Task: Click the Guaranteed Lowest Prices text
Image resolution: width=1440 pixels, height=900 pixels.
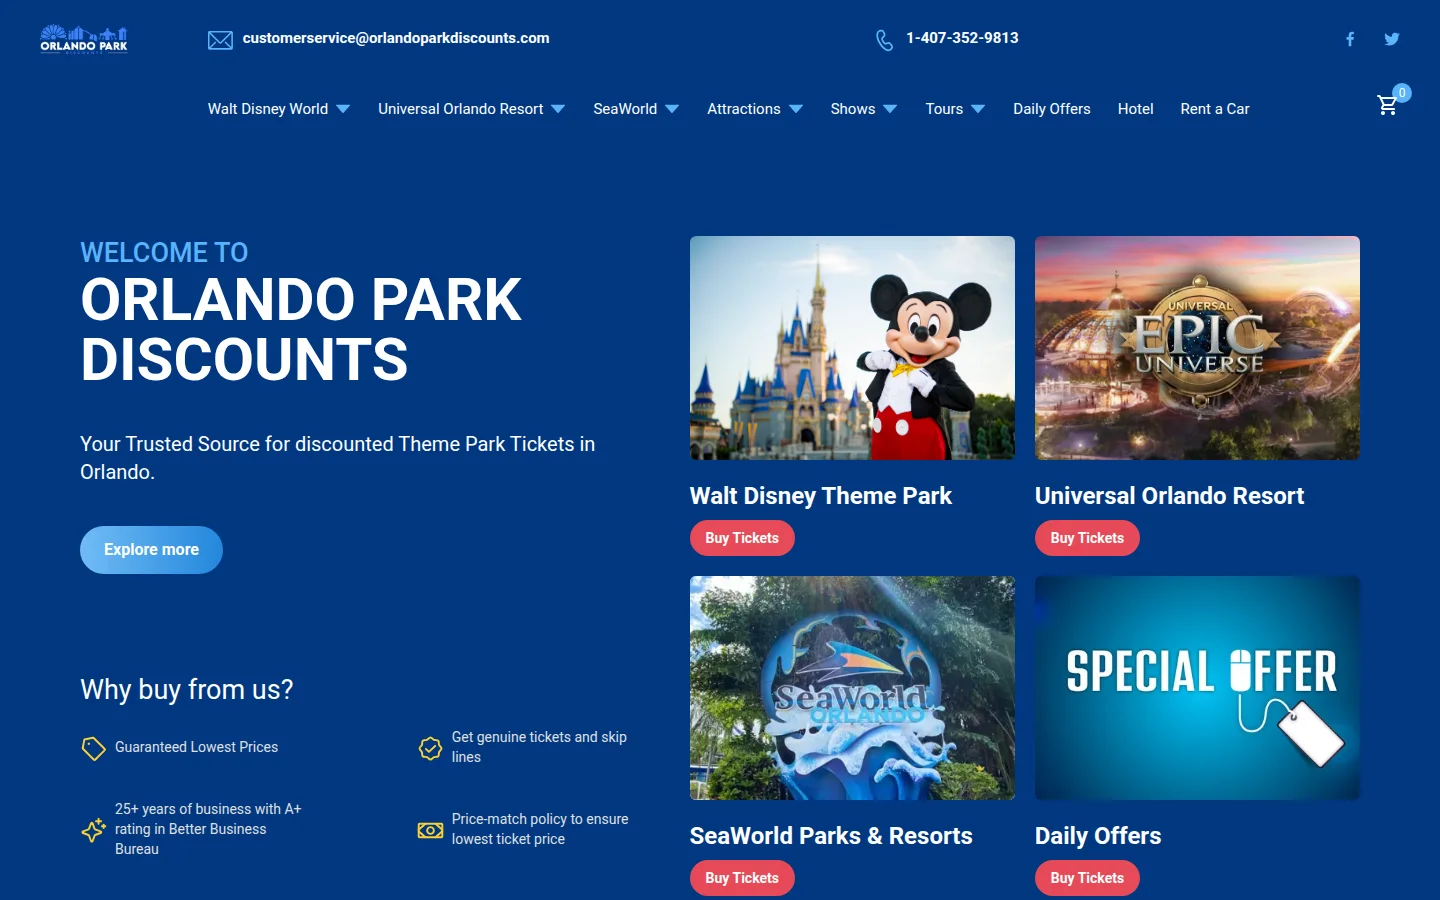Action: pyautogui.click(x=197, y=747)
